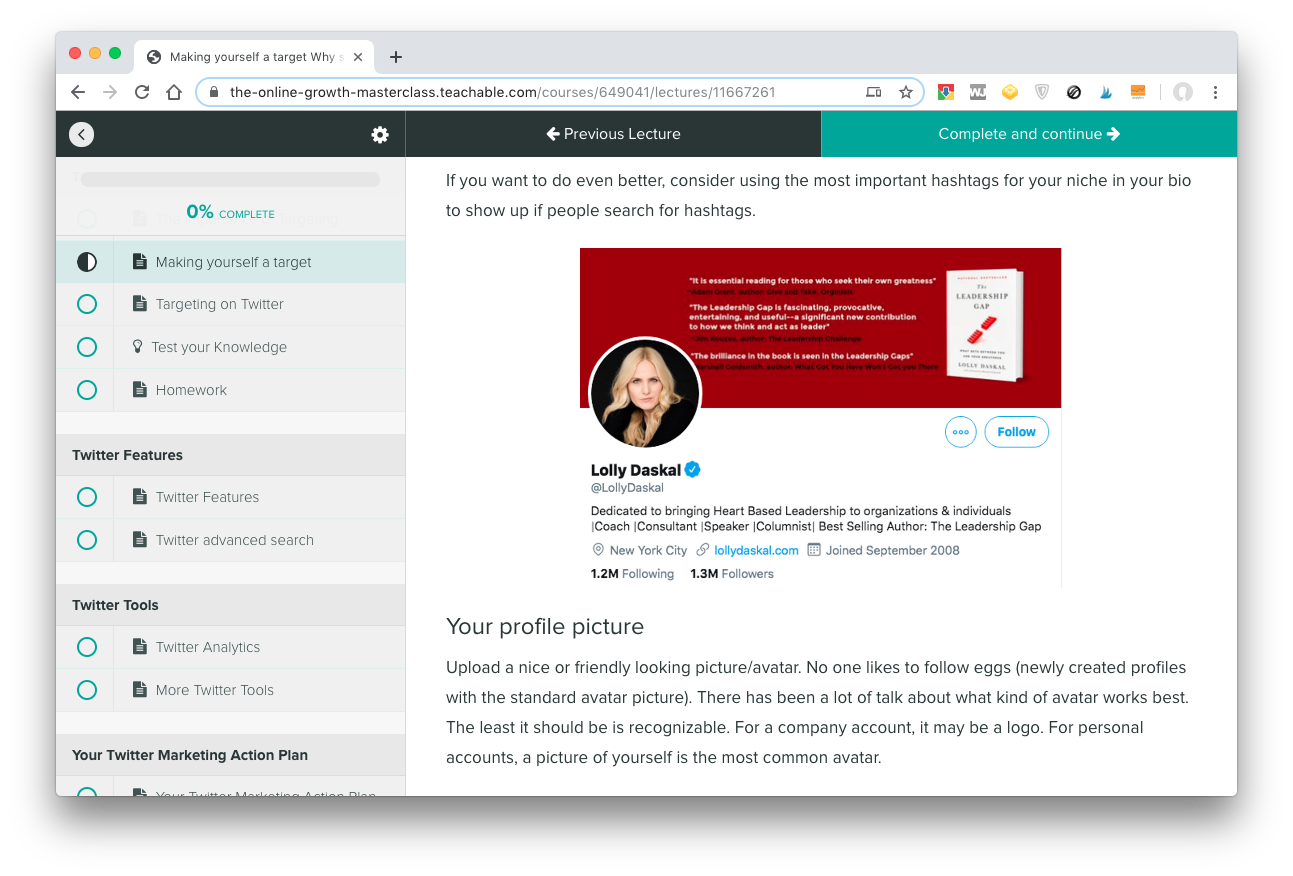The image size is (1293, 876).
Task: Open course settings gear icon
Action: 380,134
